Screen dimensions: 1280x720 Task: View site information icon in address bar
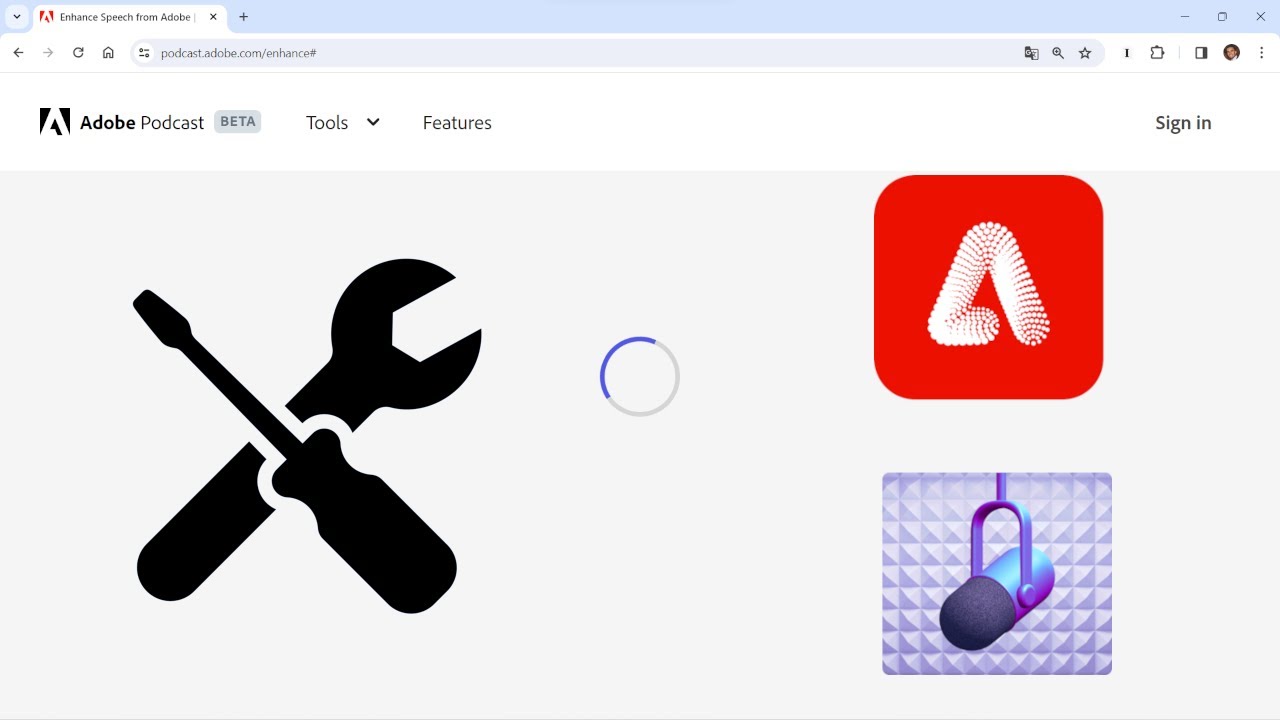click(144, 53)
